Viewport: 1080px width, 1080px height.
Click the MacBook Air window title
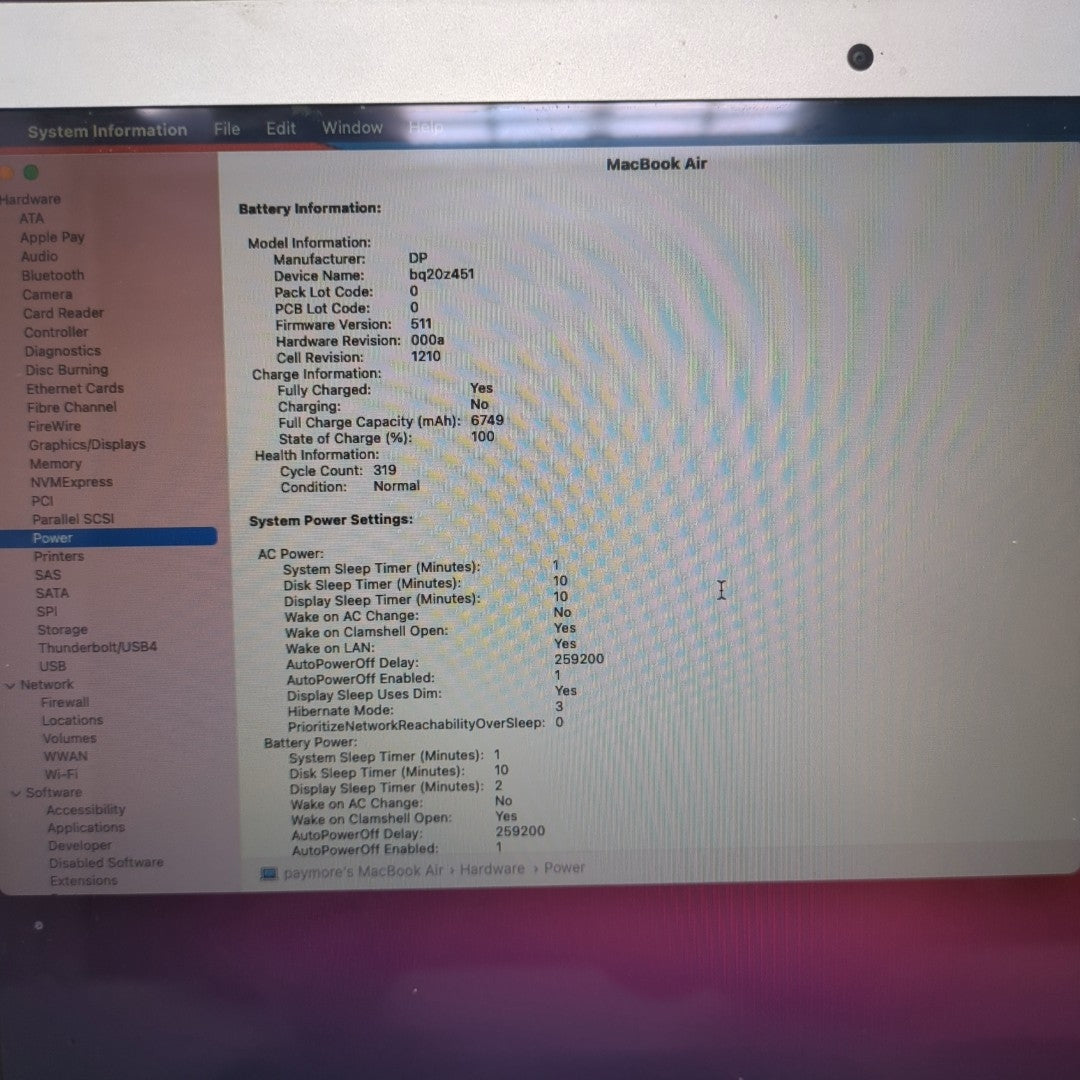pyautogui.click(x=656, y=164)
